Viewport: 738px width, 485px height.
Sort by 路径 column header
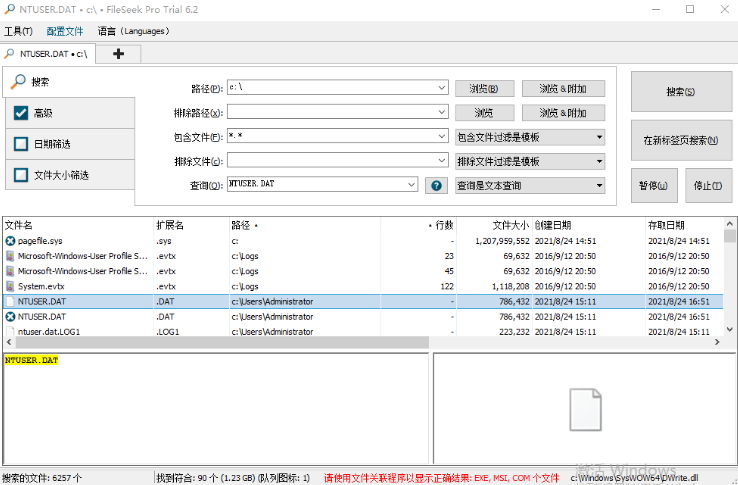coord(305,225)
